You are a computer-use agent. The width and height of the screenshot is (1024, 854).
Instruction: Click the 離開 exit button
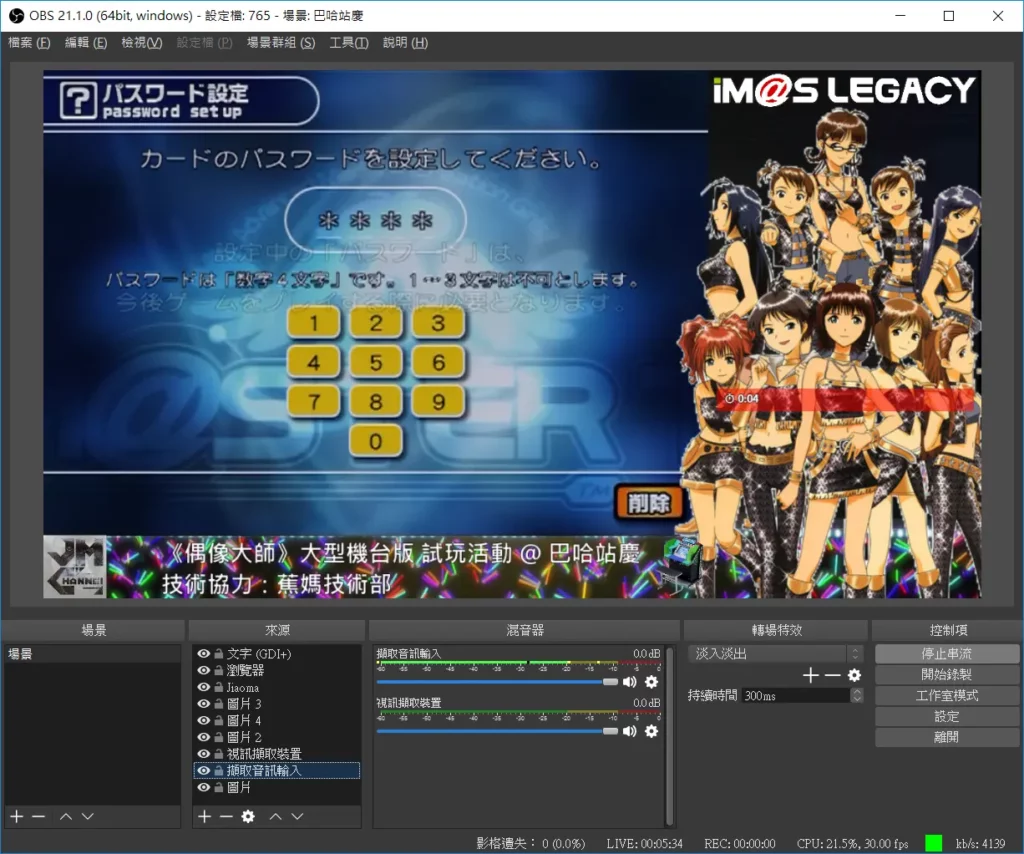coord(946,737)
